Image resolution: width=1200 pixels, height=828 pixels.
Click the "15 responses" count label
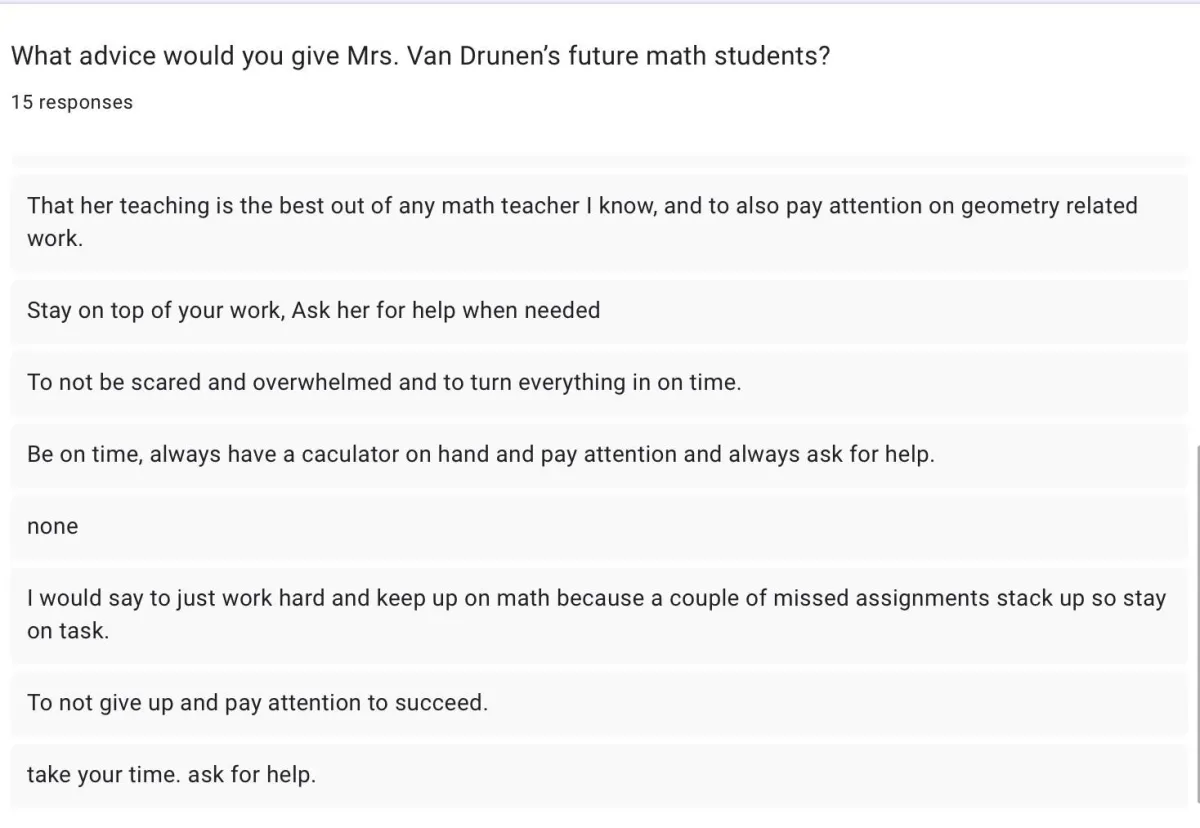(72, 102)
